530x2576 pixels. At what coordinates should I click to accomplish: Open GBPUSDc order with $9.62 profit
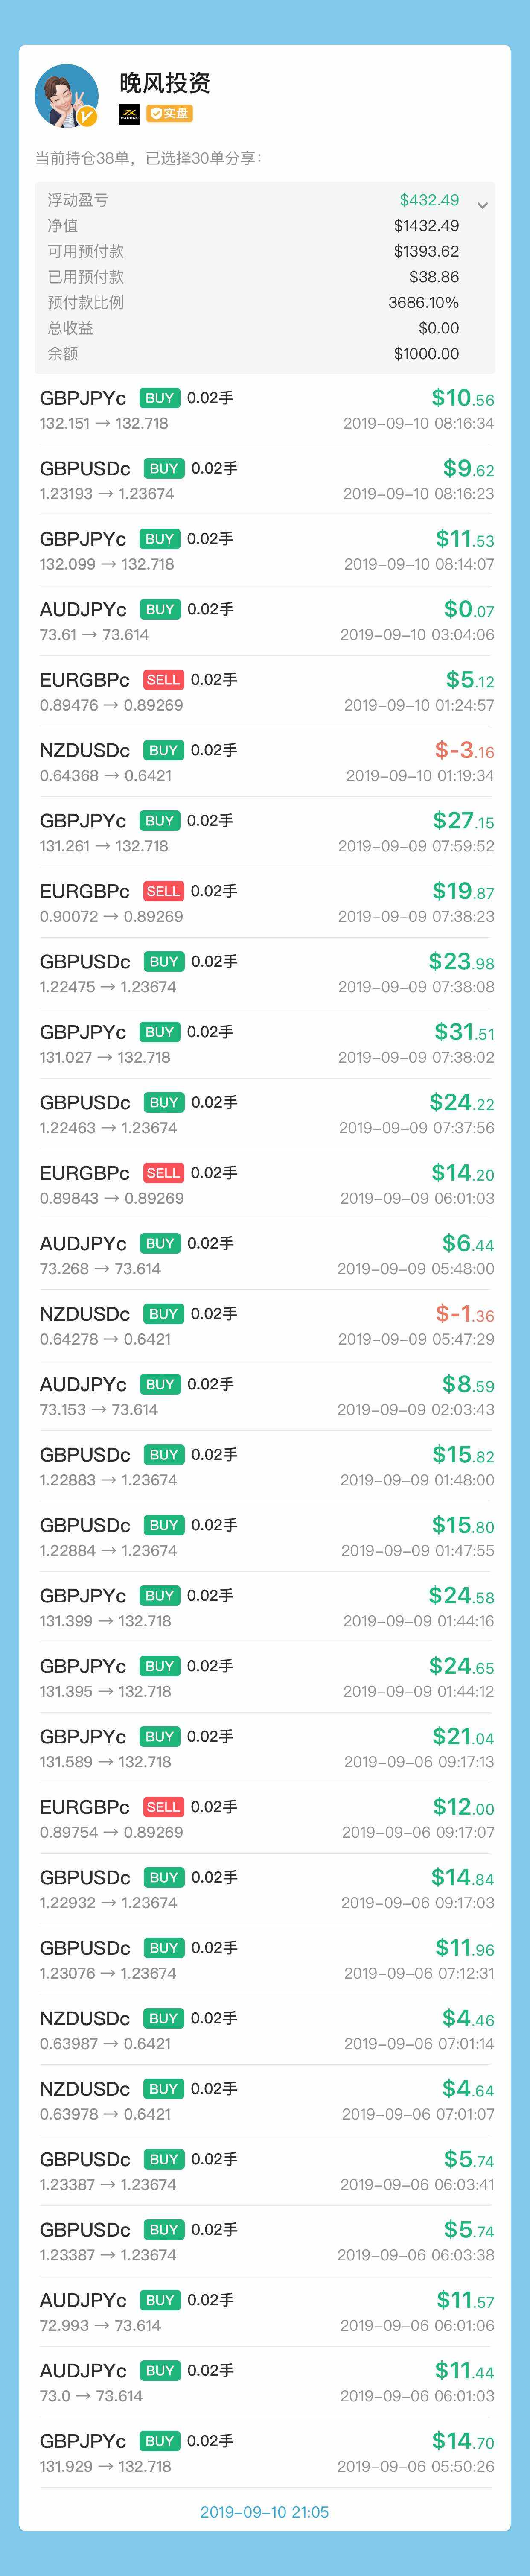click(x=266, y=480)
